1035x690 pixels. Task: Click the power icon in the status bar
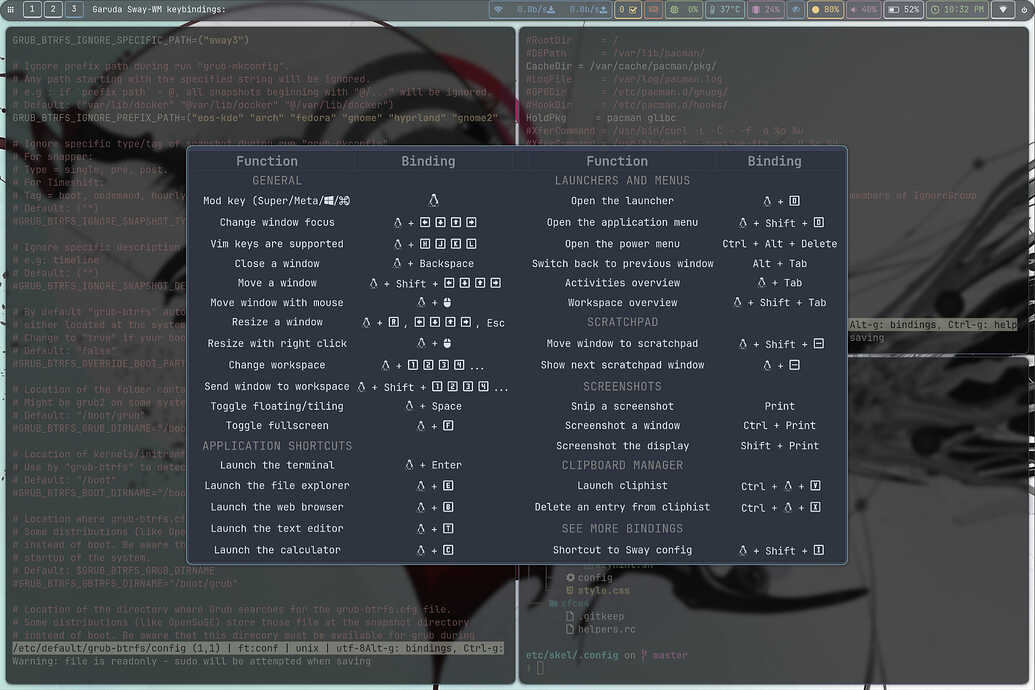click(1022, 10)
